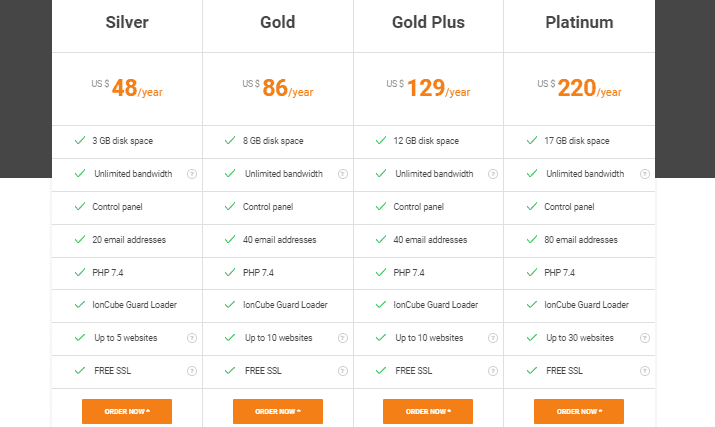715x427 pixels.
Task: Show info icon for Platinum Unlimited bandwidth
Action: 645,174
